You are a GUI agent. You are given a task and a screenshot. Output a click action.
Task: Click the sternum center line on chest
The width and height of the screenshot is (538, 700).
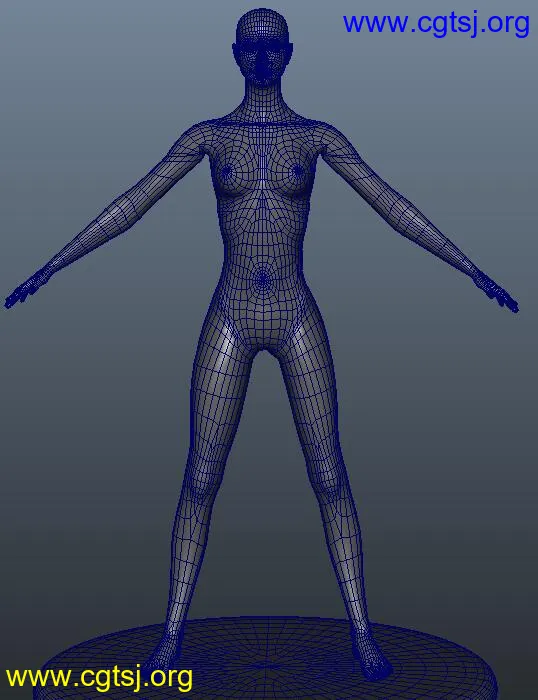[263, 172]
